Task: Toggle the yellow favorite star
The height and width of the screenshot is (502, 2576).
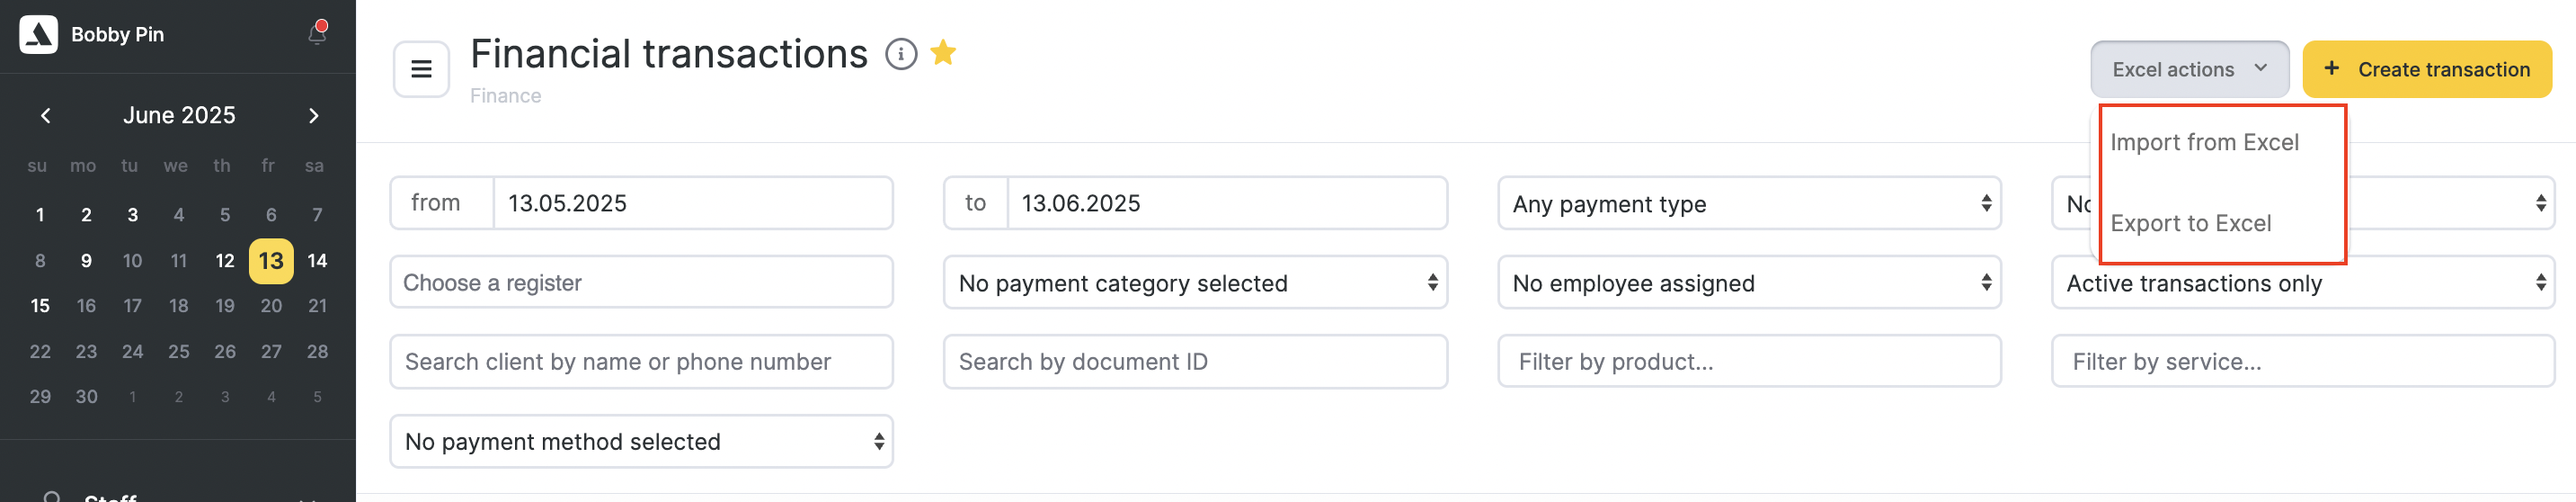Action: pos(943,52)
